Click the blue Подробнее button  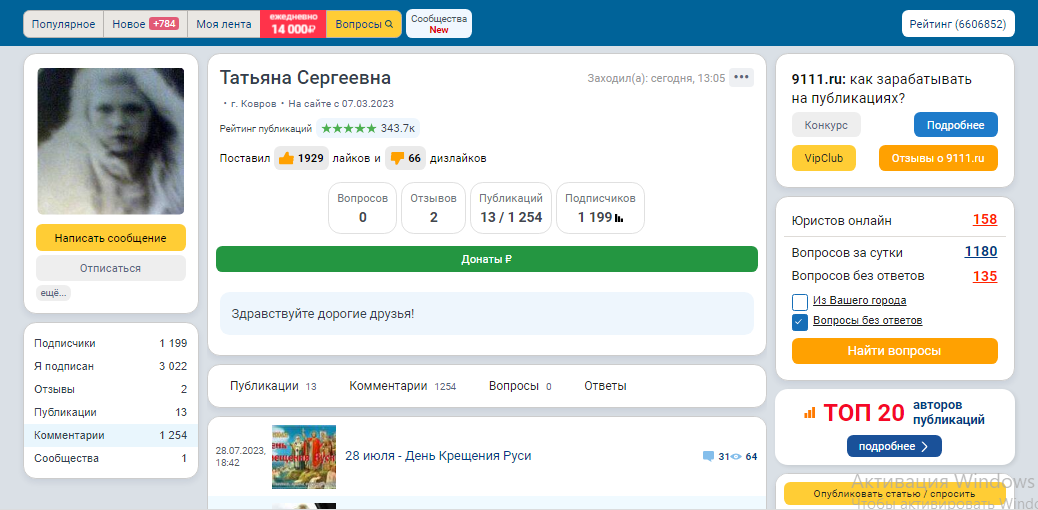(x=955, y=125)
